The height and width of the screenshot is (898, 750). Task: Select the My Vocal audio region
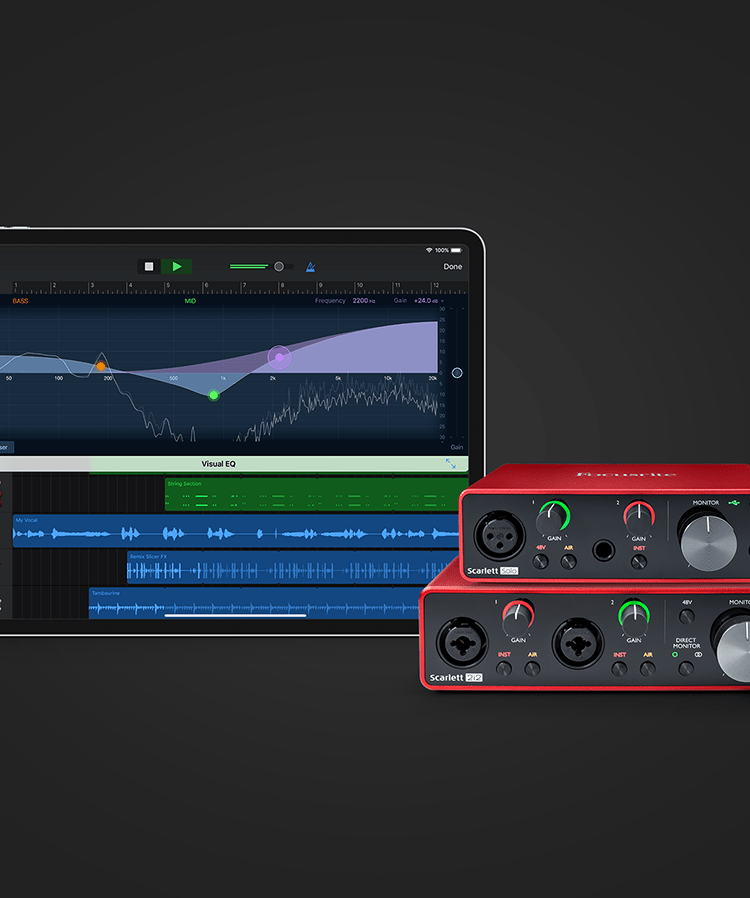click(x=236, y=531)
